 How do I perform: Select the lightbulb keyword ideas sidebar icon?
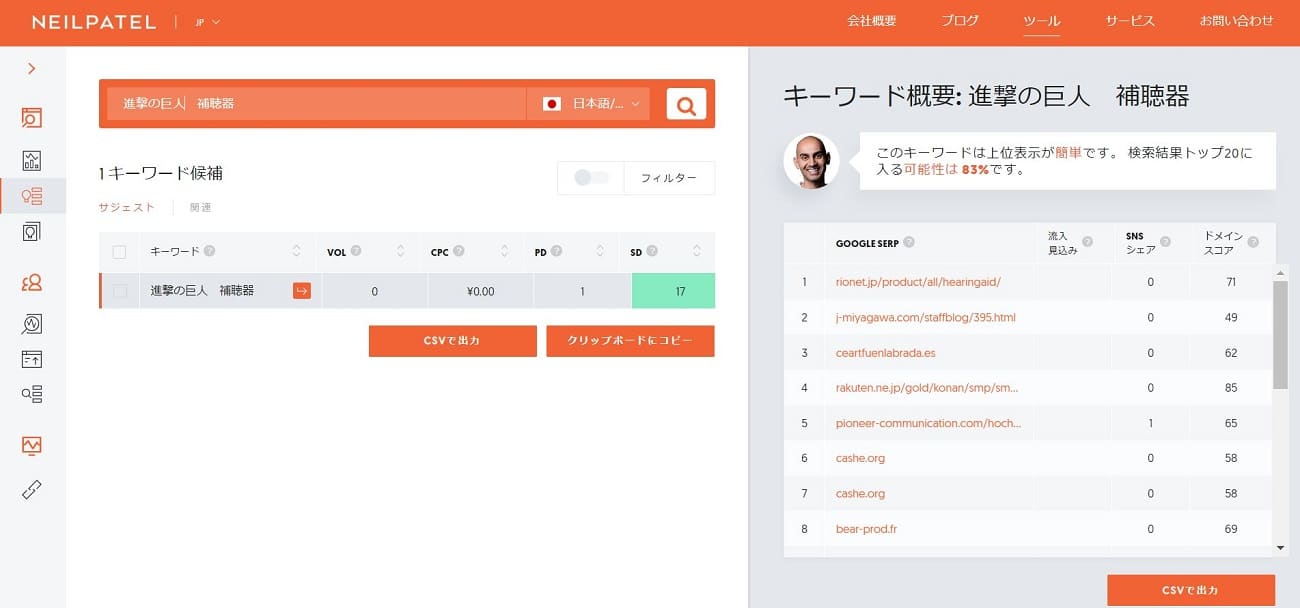pyautogui.click(x=32, y=195)
